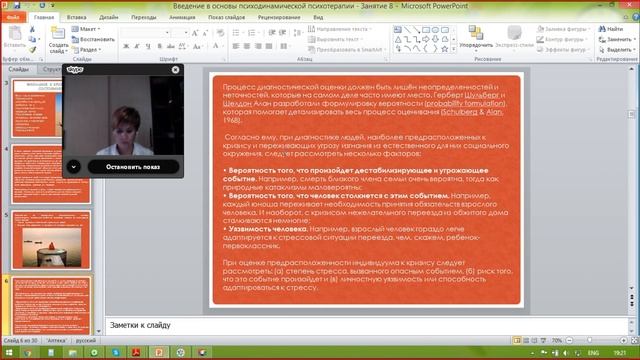640x360 pixels.
Task: Click the Вставить paste button
Action: 15,38
